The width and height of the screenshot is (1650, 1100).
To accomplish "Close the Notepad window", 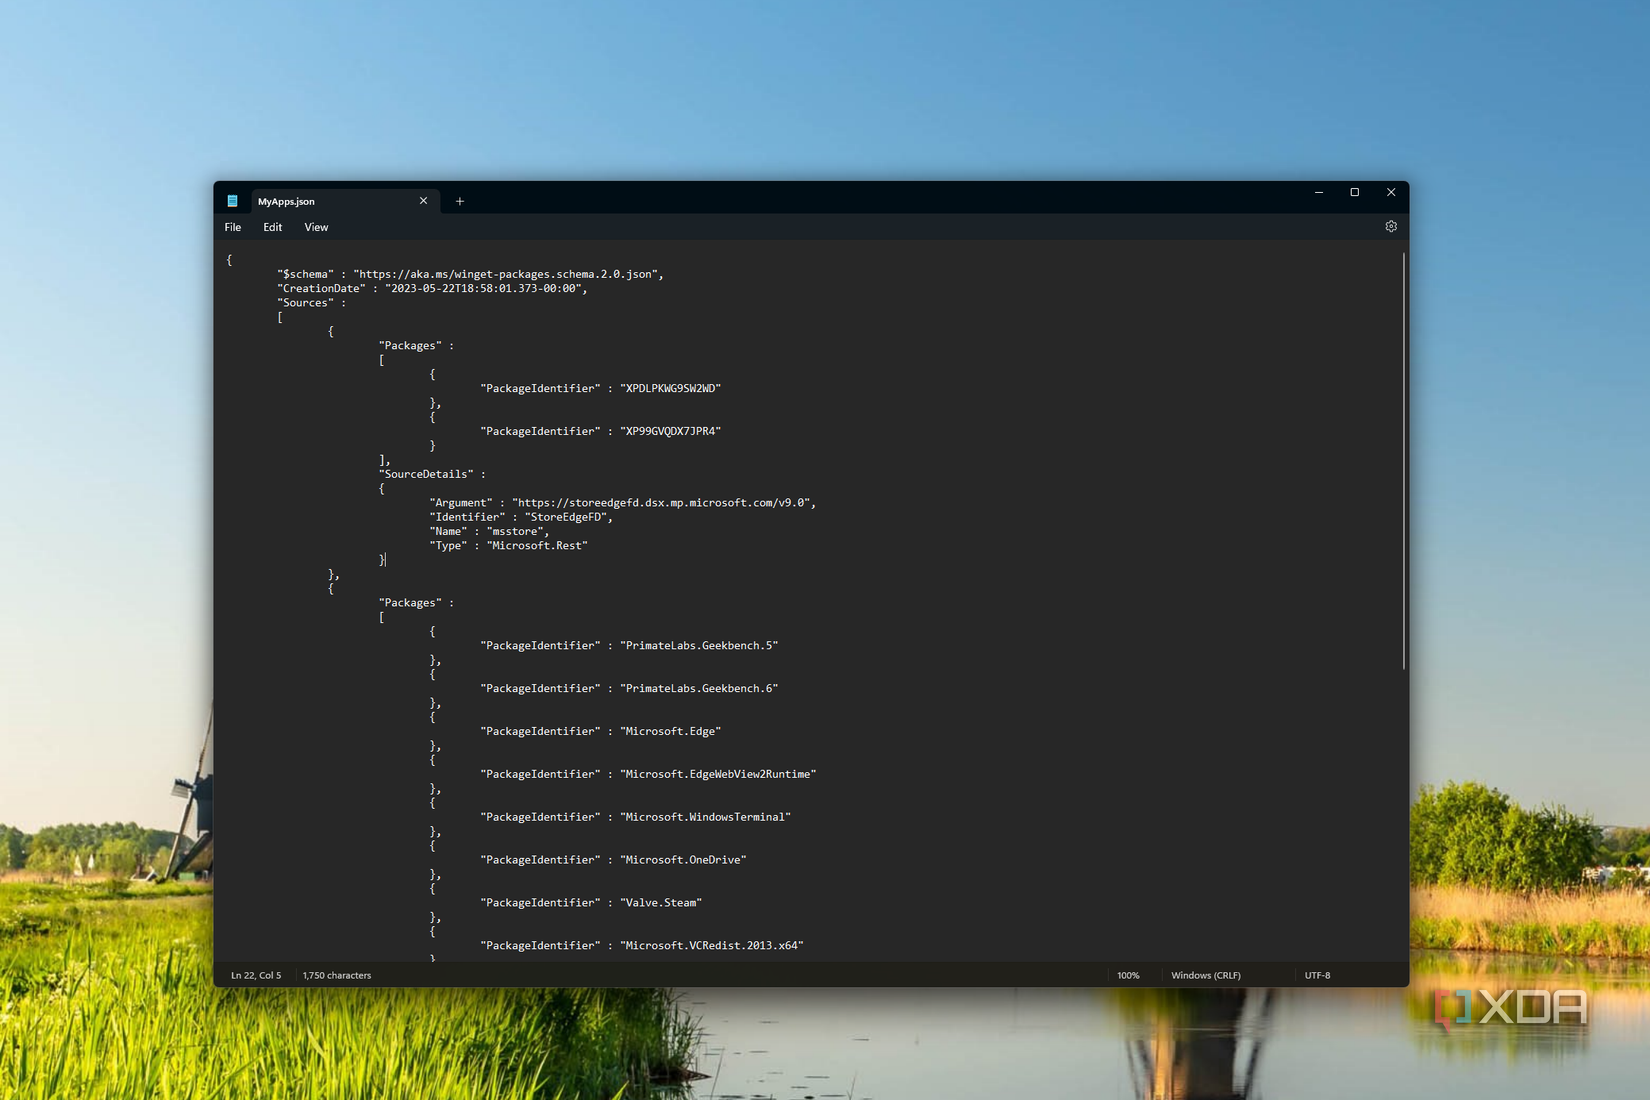I will [1391, 192].
